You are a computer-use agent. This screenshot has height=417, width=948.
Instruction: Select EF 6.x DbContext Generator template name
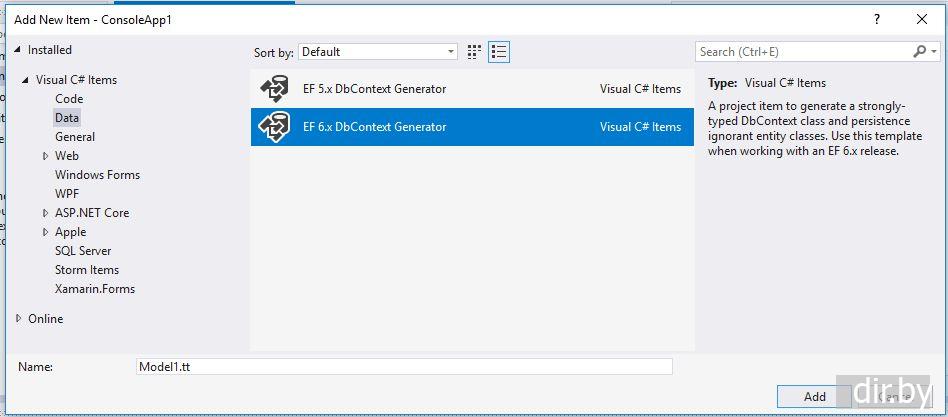[374, 127]
